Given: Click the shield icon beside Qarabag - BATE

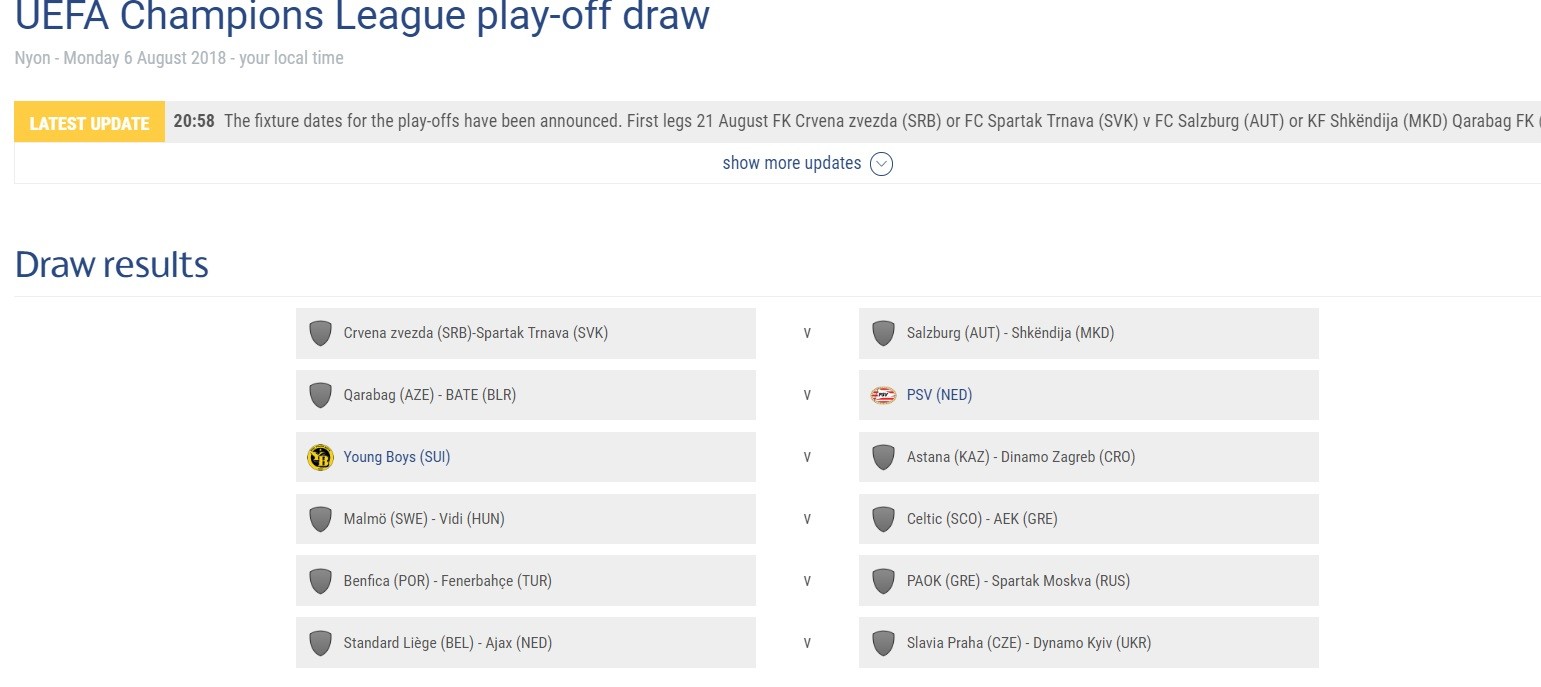Looking at the screenshot, I should (x=320, y=395).
